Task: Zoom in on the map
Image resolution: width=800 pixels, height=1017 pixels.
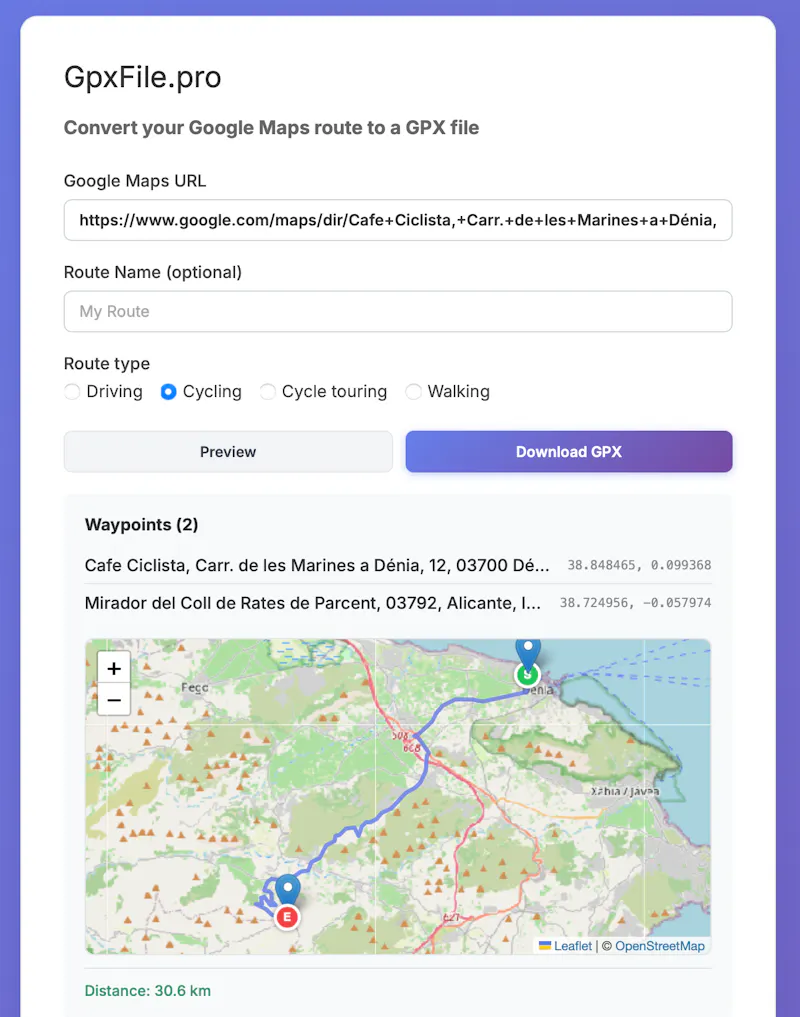Action: pyautogui.click(x=114, y=668)
